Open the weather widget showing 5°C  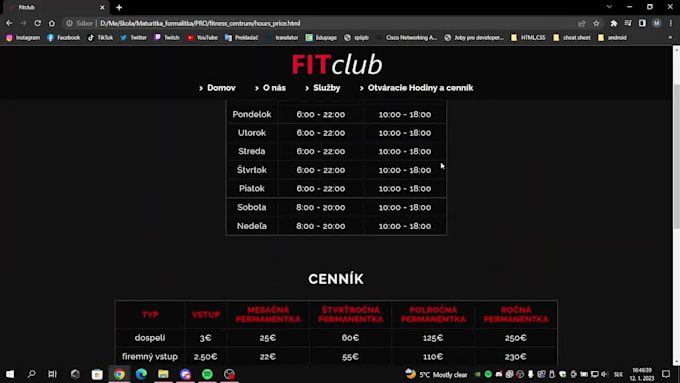(436, 374)
